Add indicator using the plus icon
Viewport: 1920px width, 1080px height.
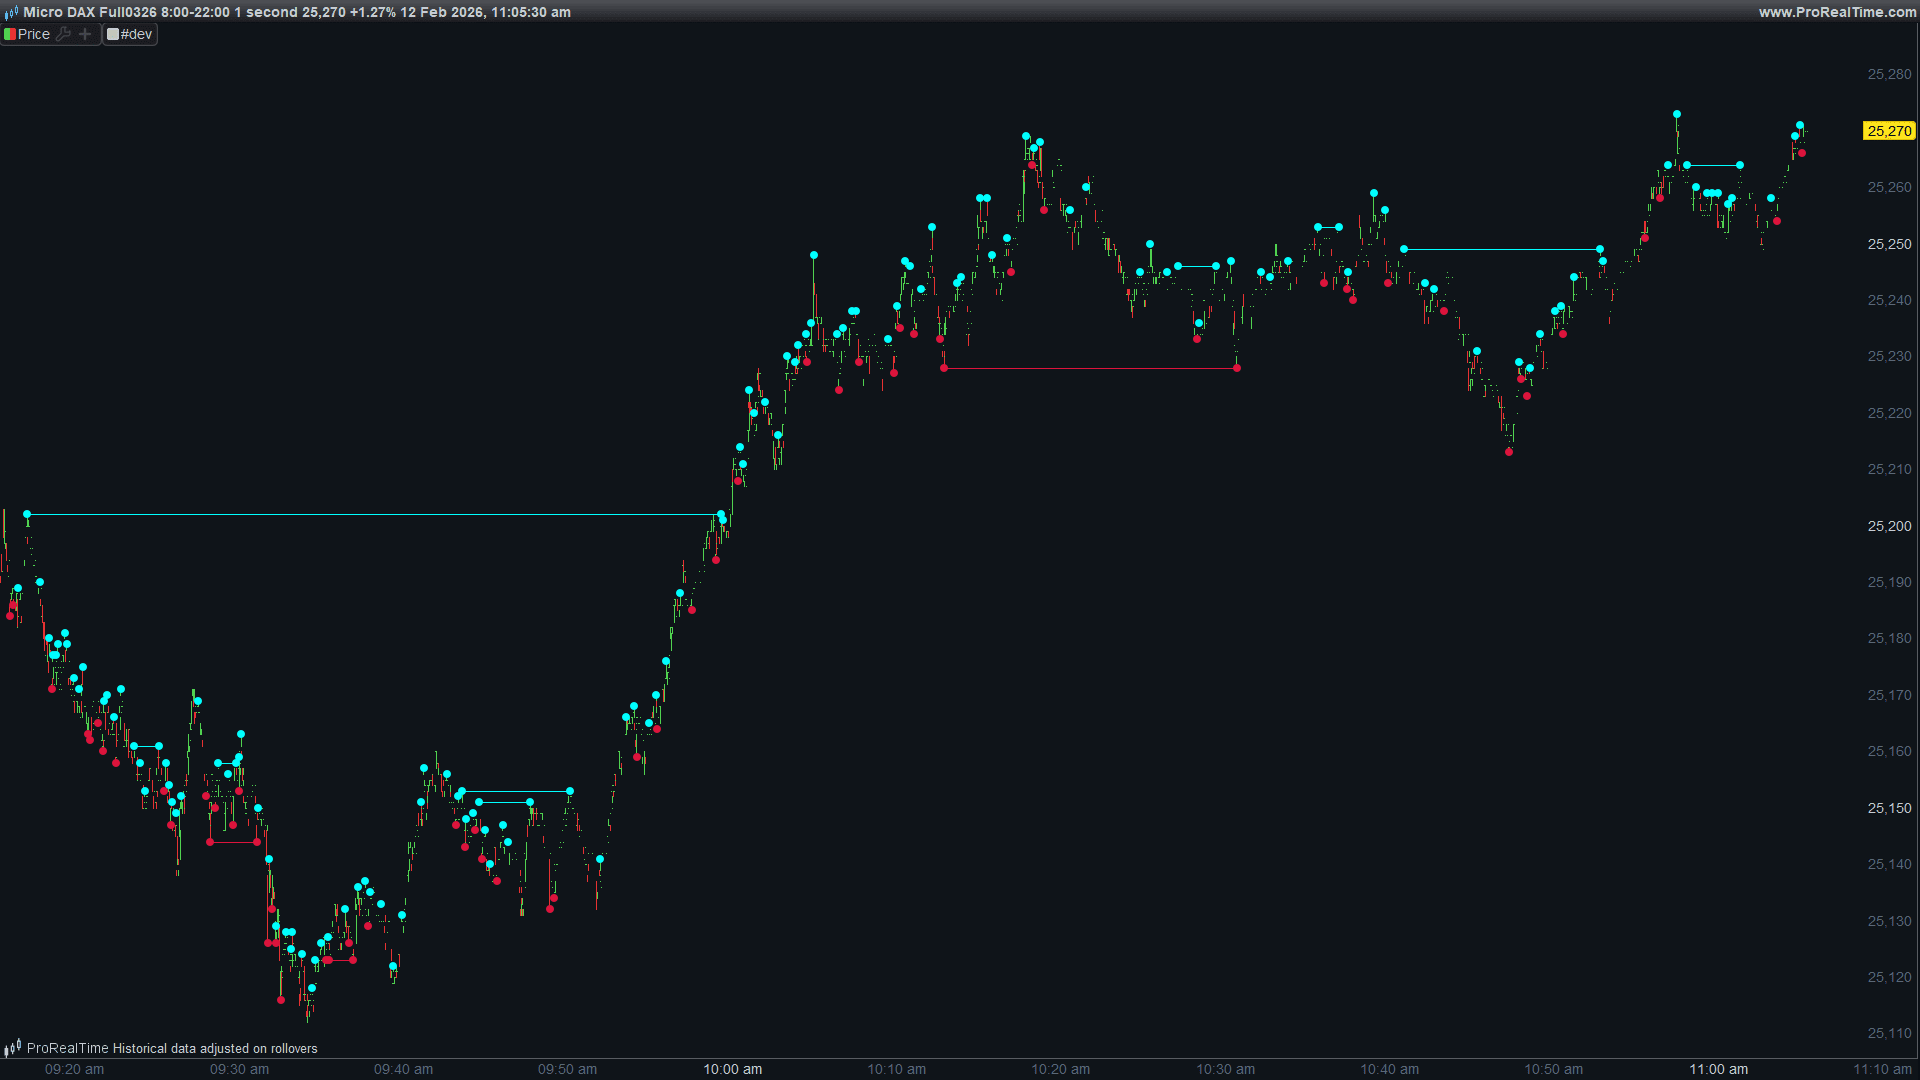point(85,34)
